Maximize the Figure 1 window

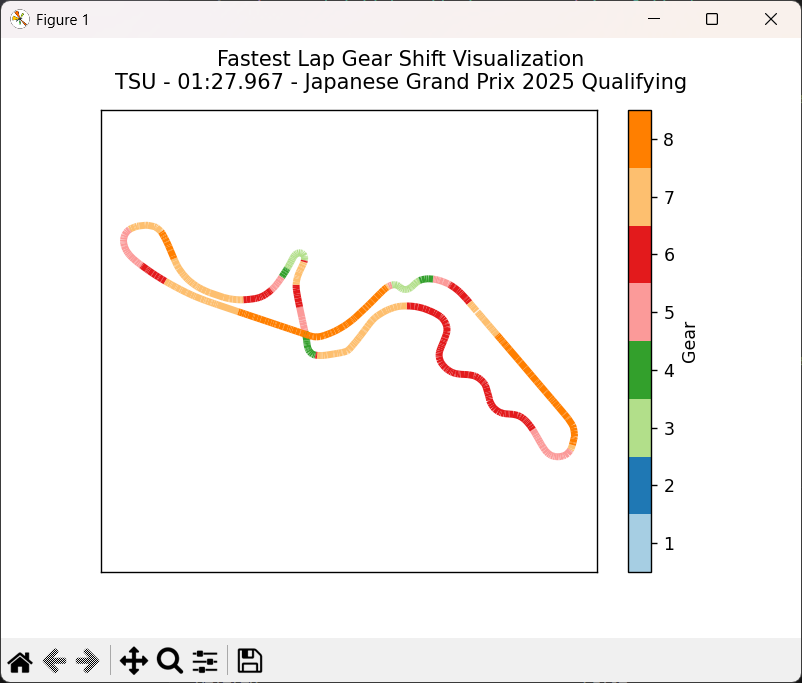pos(711,19)
